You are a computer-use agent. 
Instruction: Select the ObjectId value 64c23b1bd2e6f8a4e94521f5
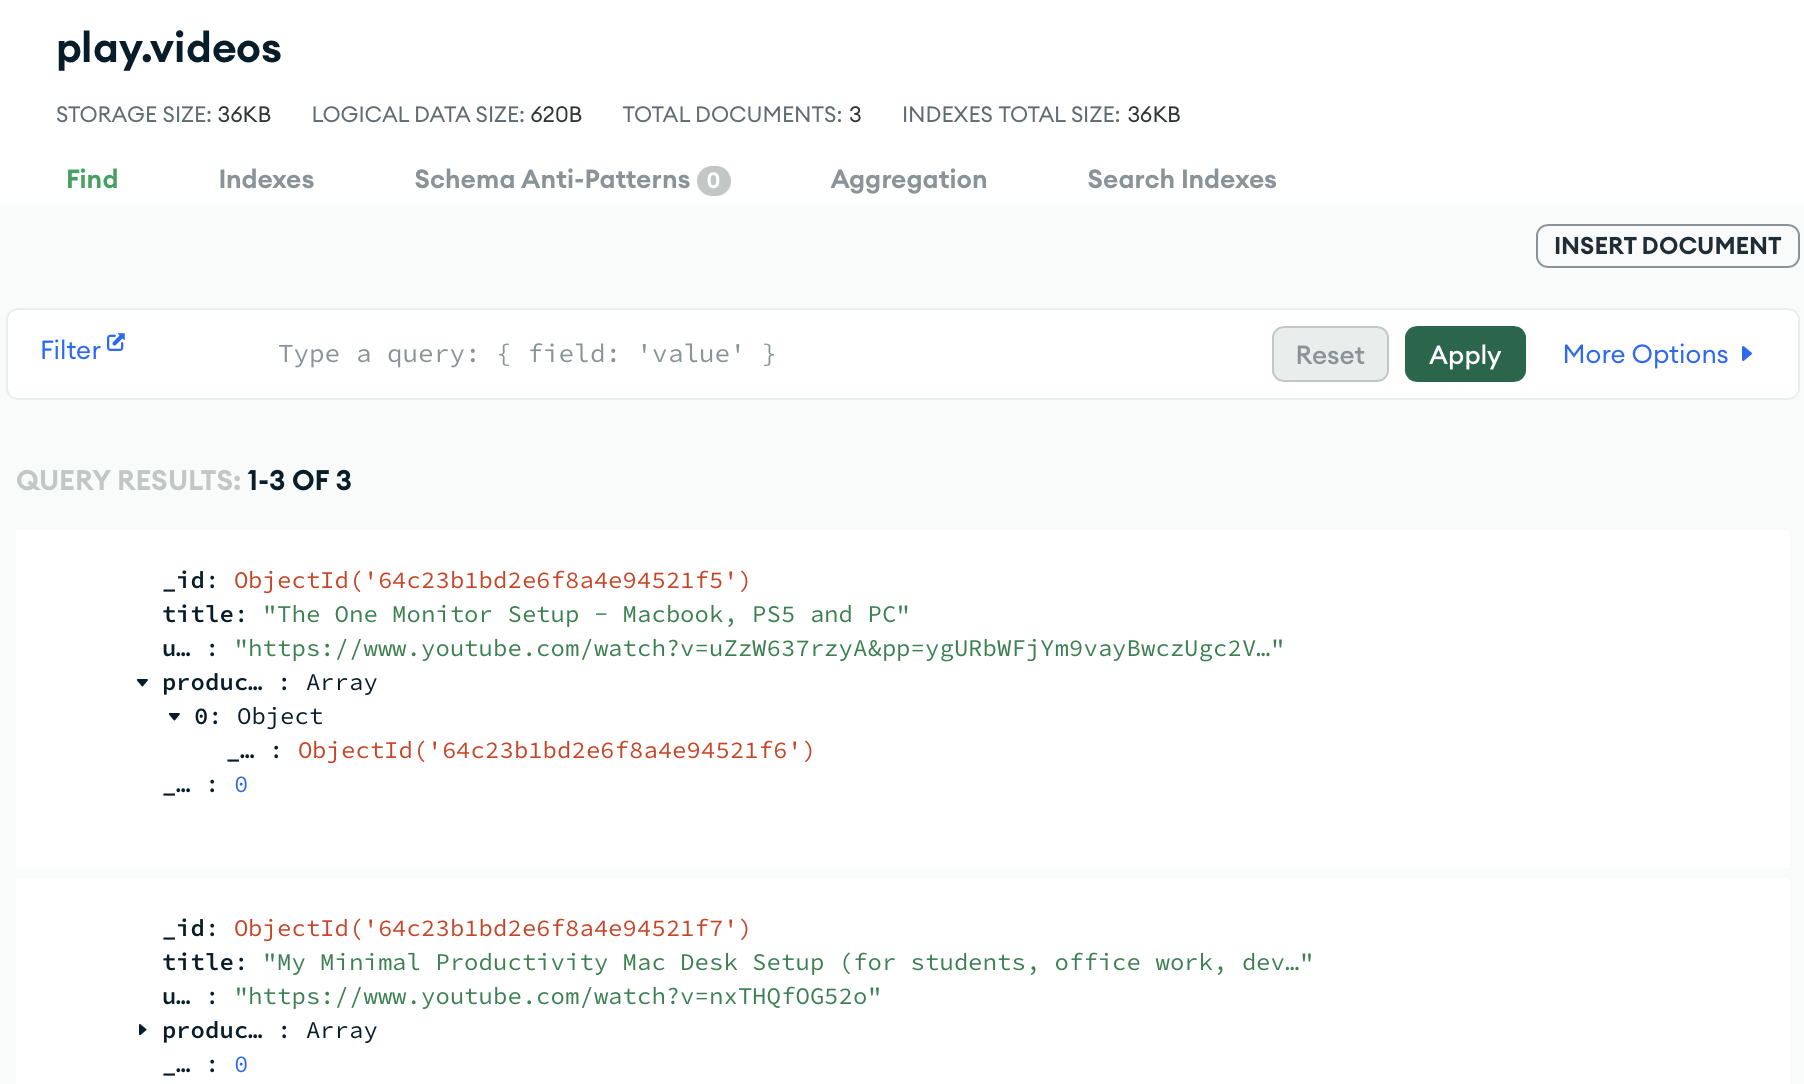tap(490, 580)
